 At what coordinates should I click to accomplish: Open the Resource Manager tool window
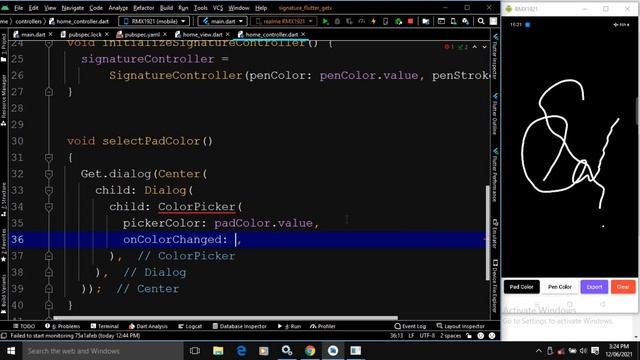(4, 100)
